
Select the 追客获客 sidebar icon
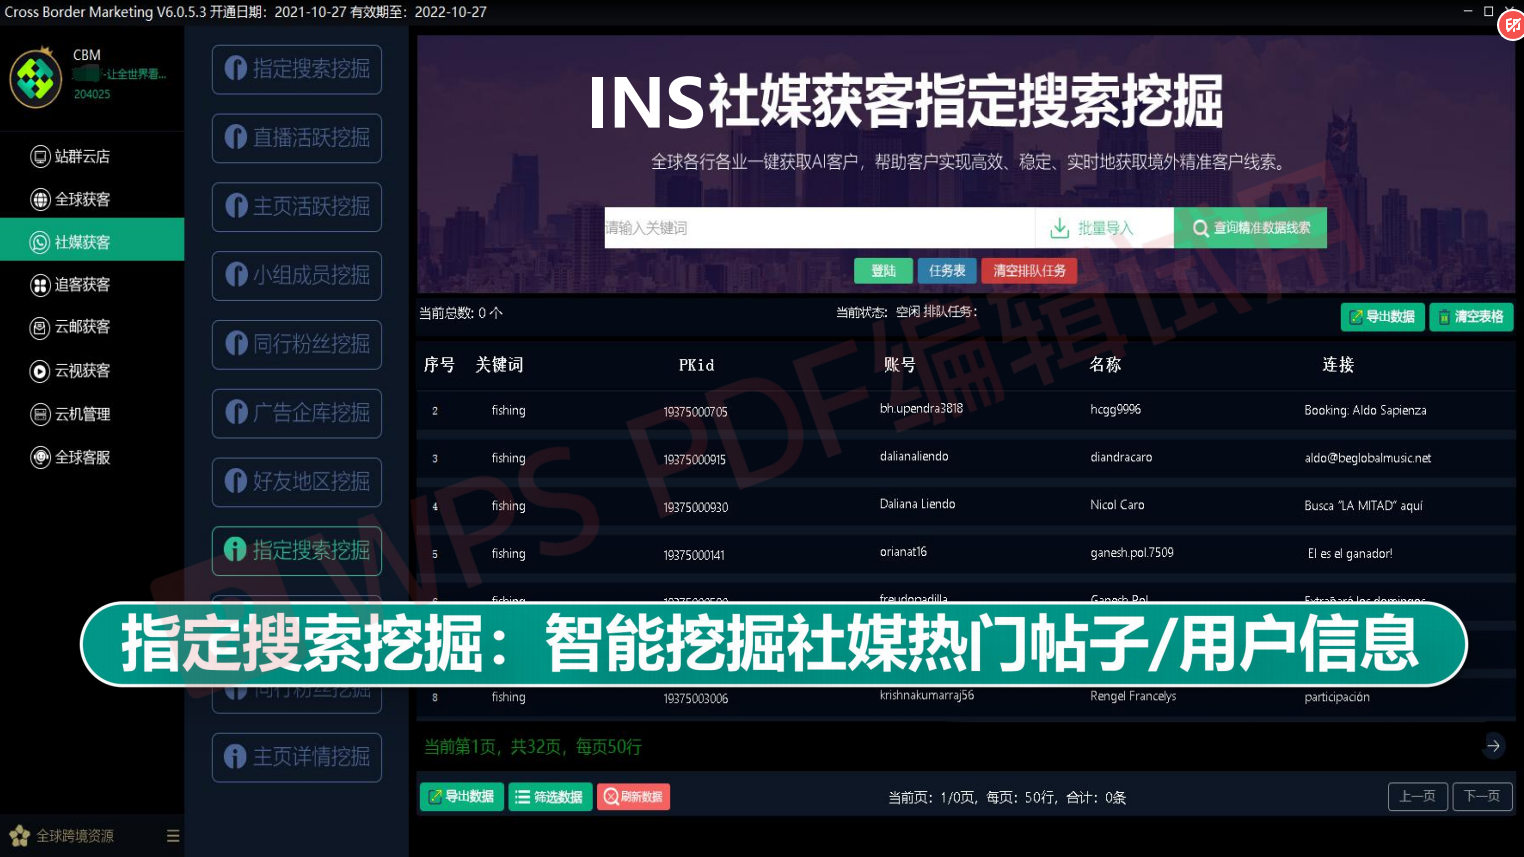click(x=40, y=285)
